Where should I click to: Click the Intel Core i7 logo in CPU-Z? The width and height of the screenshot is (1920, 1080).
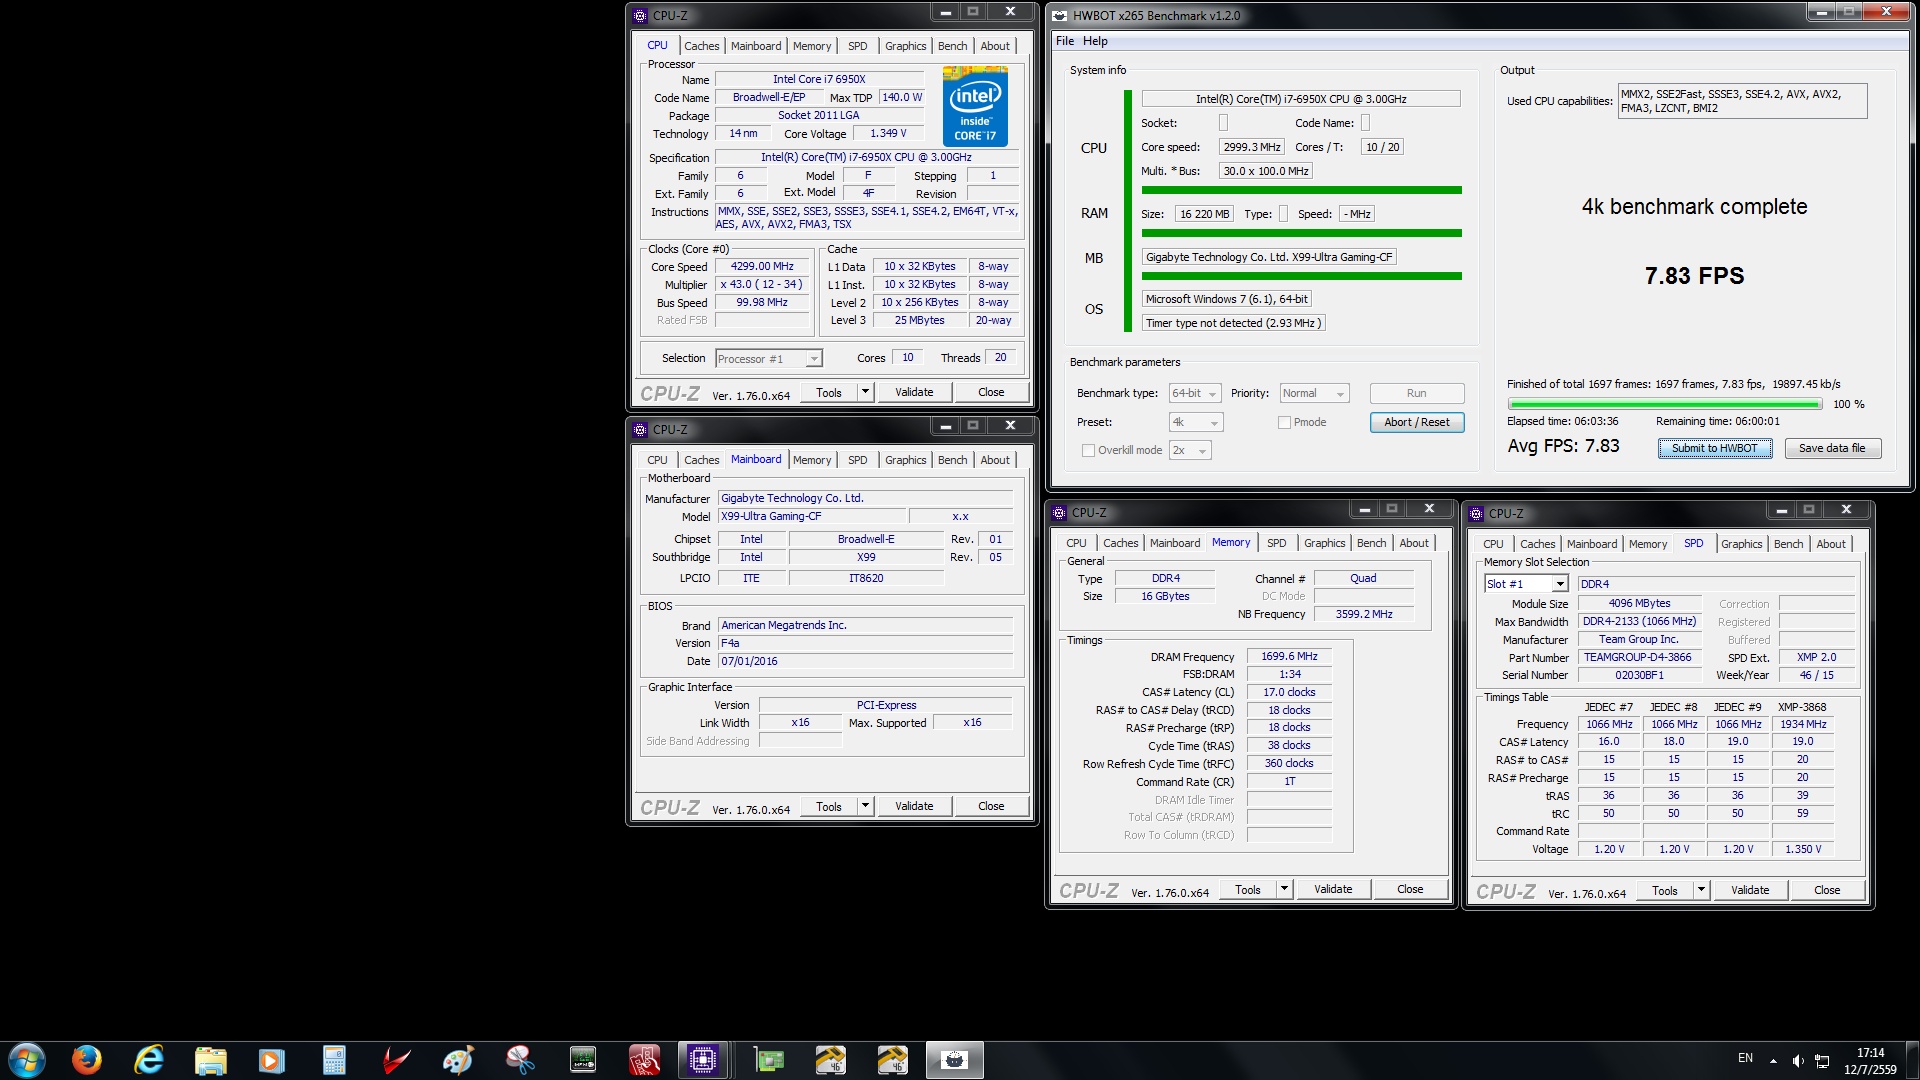(x=975, y=106)
